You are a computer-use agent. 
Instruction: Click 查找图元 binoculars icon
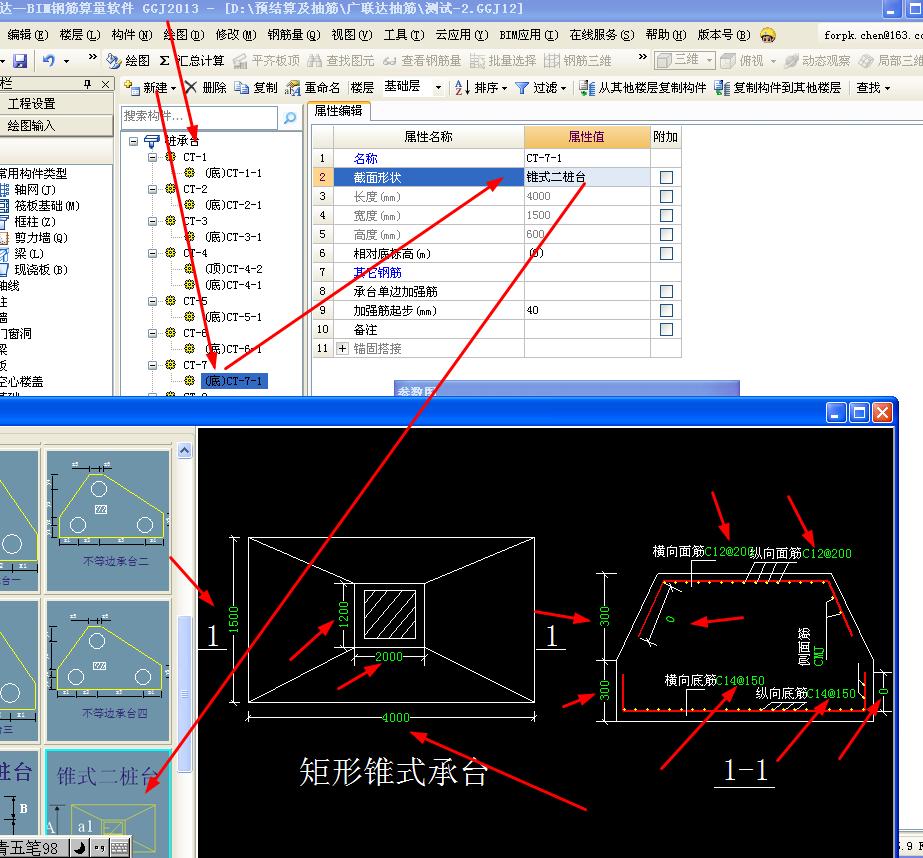(x=315, y=60)
